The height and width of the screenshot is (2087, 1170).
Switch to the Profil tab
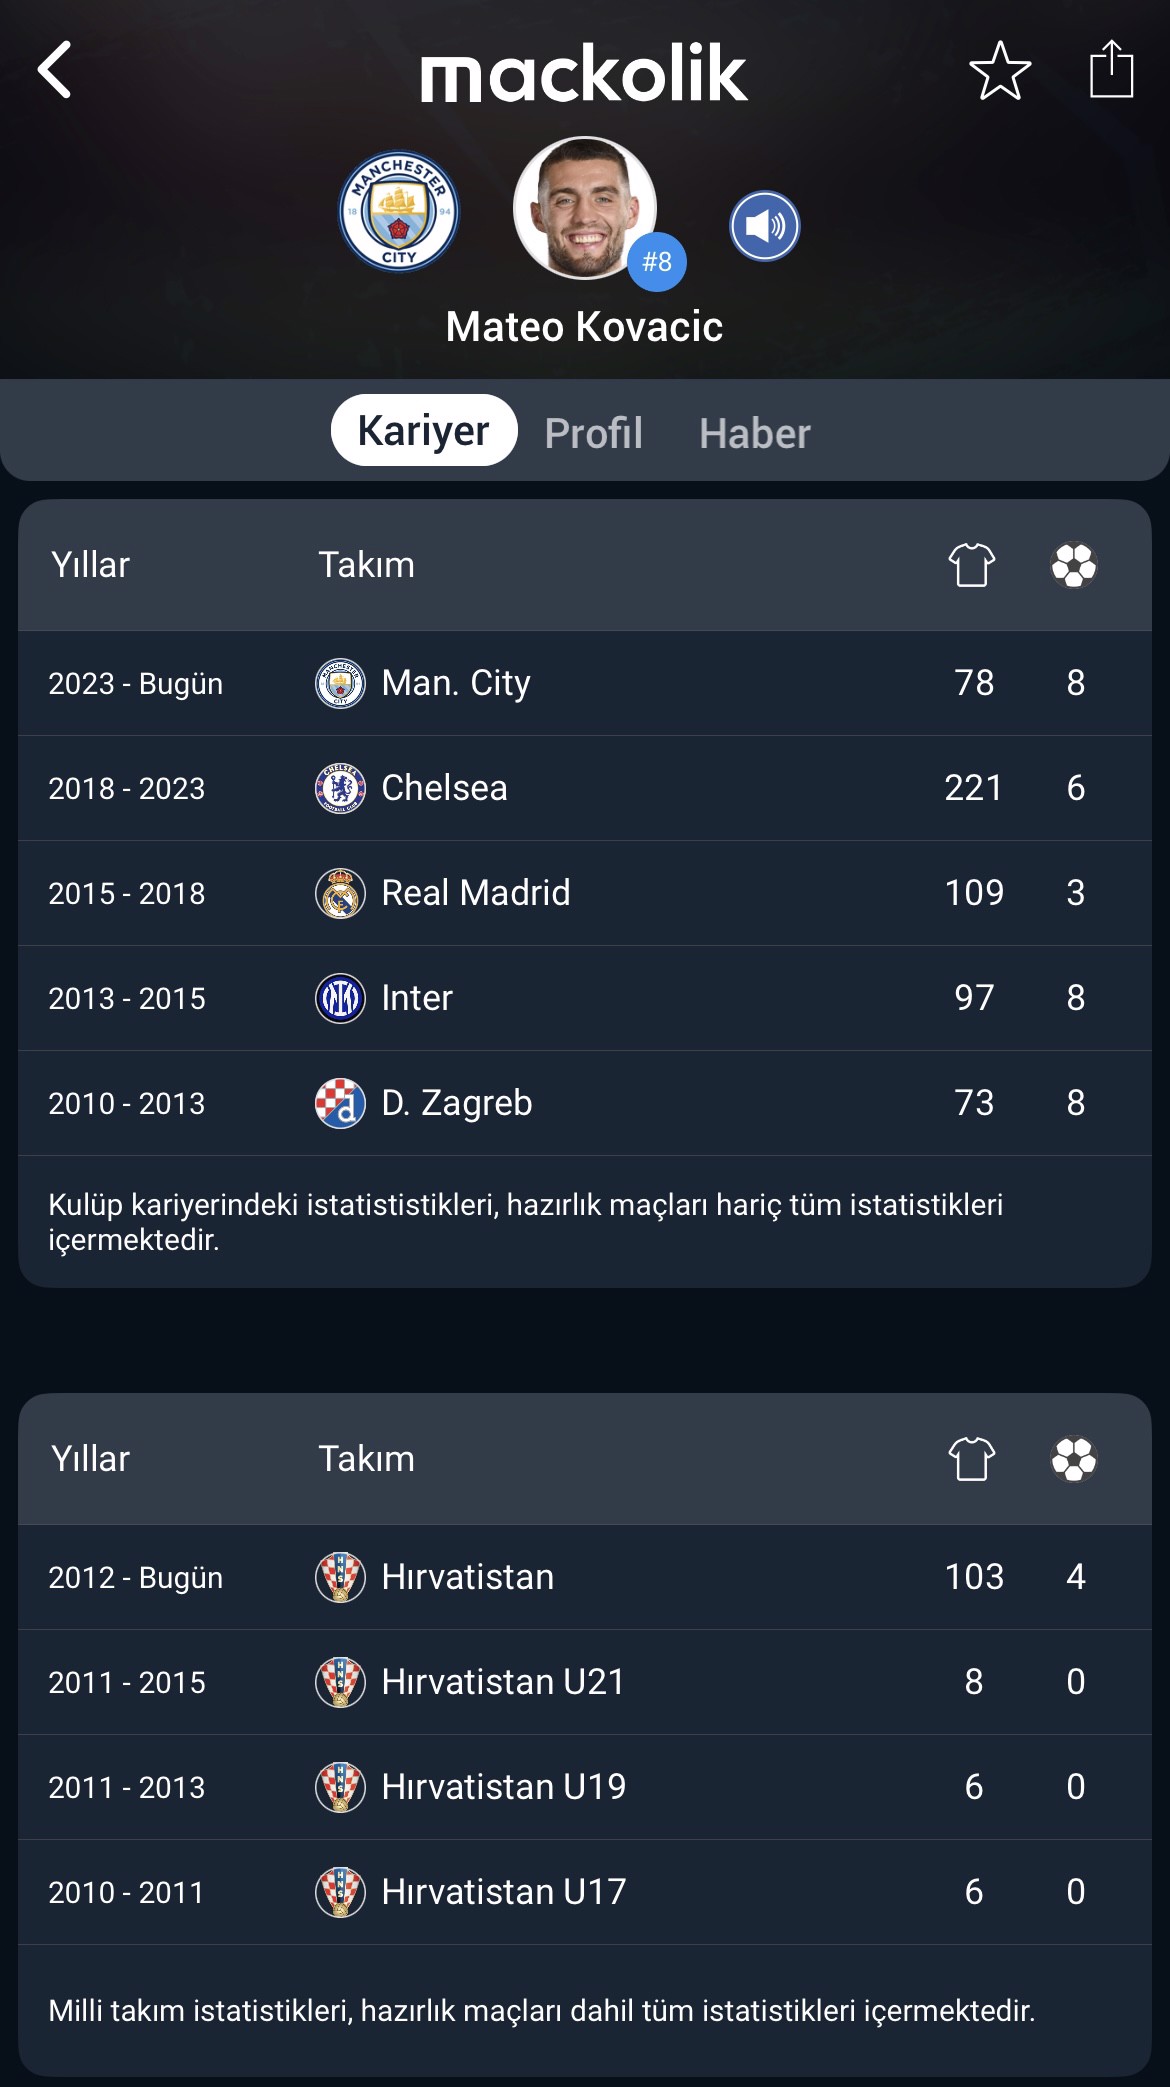594,433
